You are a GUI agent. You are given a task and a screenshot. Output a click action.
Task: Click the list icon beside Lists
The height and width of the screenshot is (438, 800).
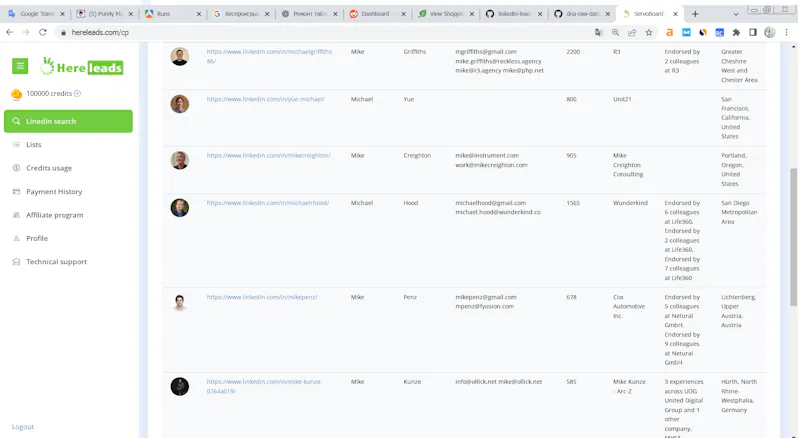tap(16, 144)
